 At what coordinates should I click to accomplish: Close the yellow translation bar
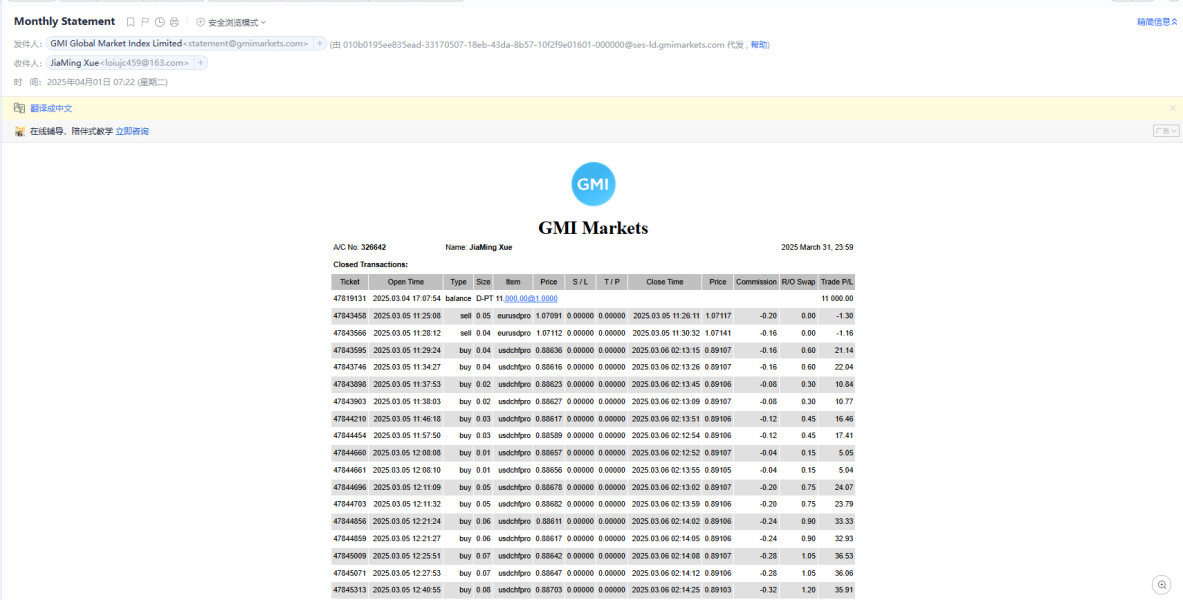[x=1172, y=108]
